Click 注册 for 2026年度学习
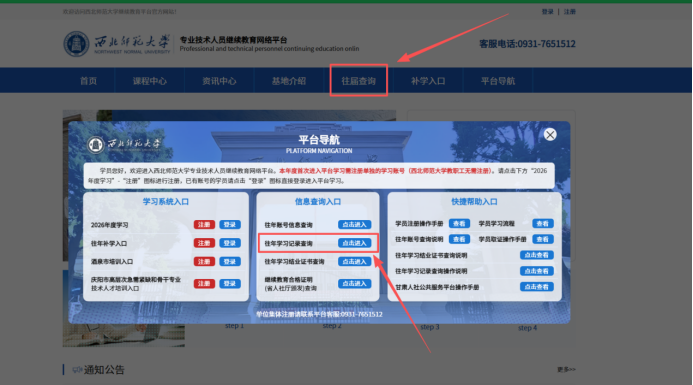693x385 pixels. click(x=204, y=225)
